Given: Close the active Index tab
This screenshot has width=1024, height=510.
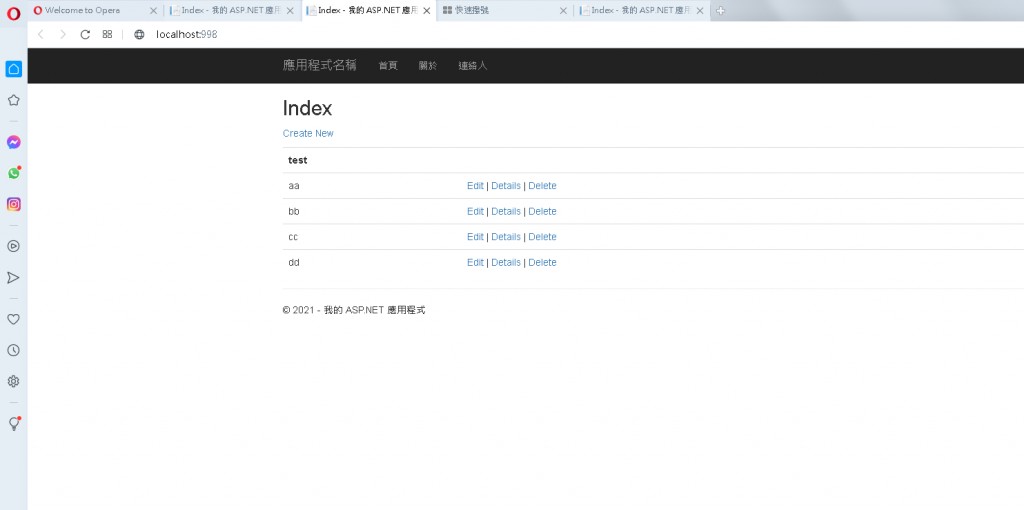Looking at the screenshot, I should (x=426, y=10).
